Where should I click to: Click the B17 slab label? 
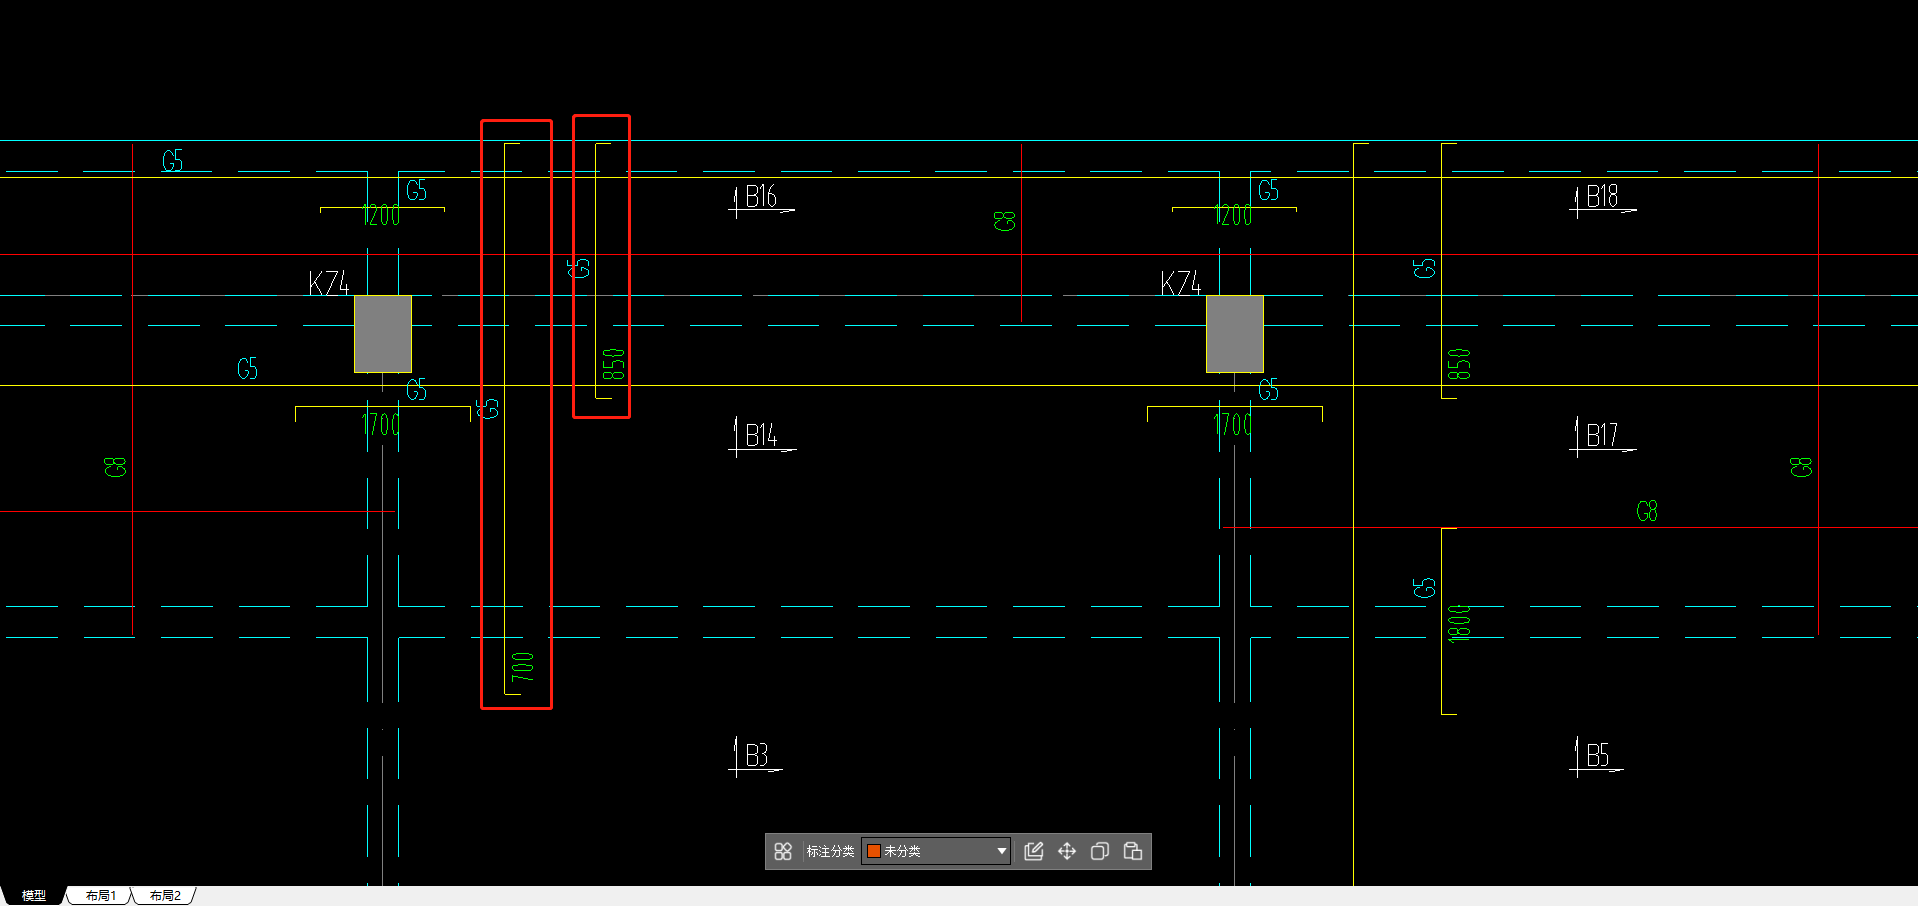click(1602, 436)
